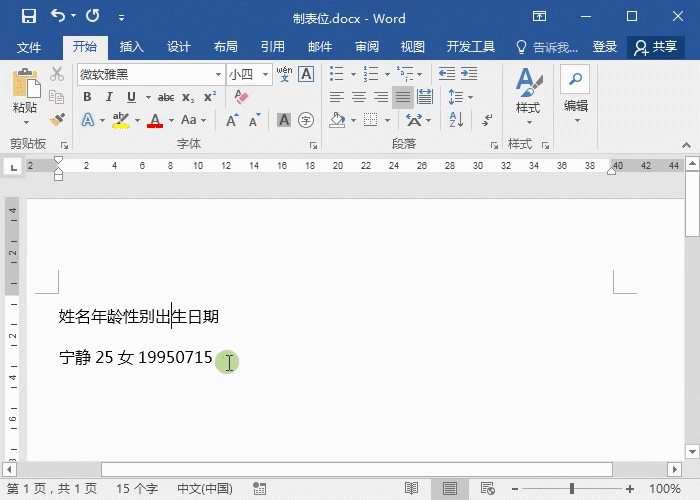This screenshot has height=500, width=700.
Task: Open the 编辑 editing menu
Action: [575, 96]
